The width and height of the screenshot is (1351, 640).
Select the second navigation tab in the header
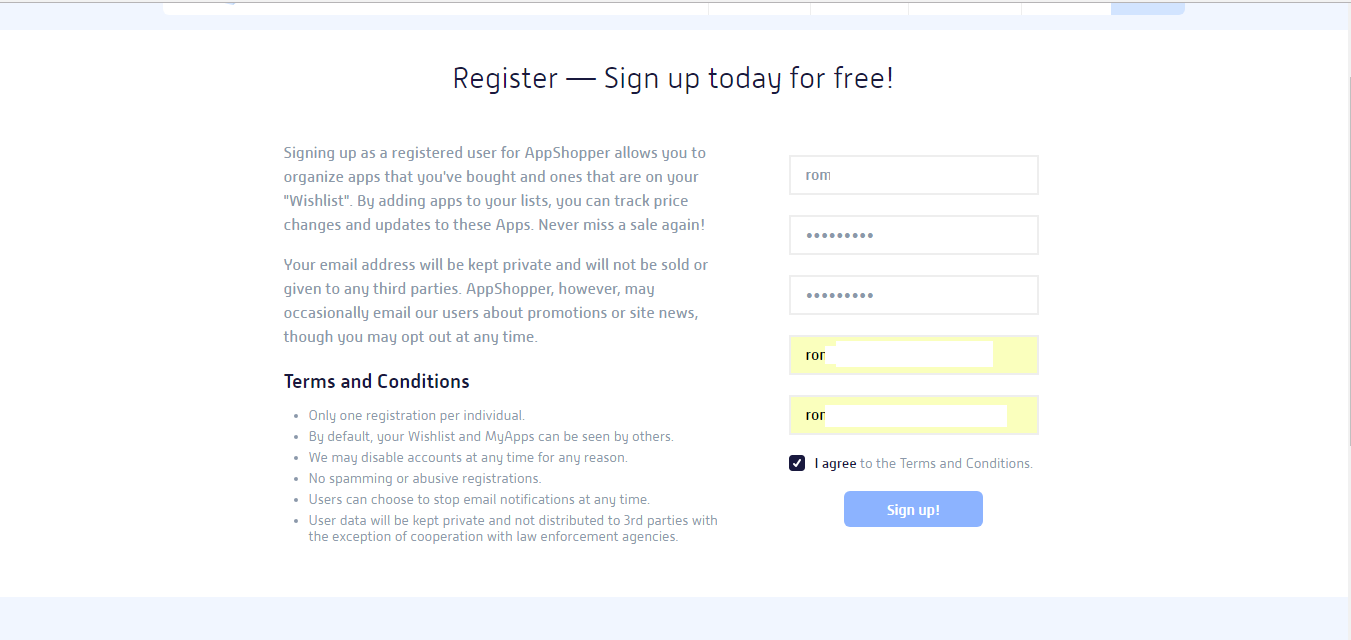858,8
